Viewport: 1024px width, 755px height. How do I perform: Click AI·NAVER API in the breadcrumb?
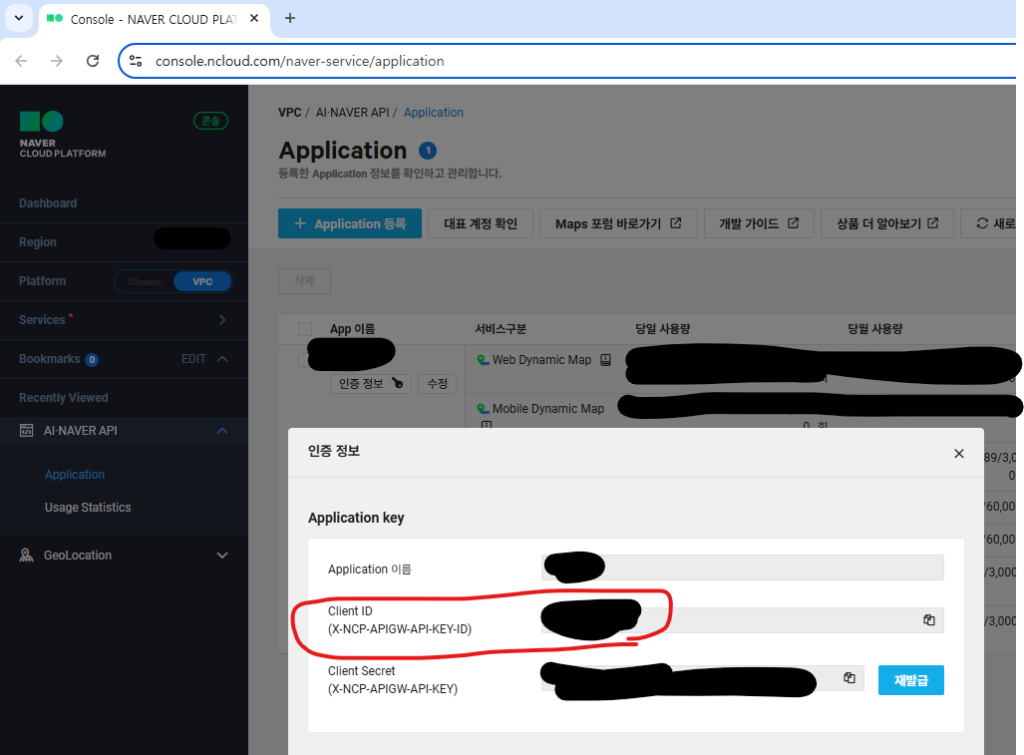coord(352,112)
